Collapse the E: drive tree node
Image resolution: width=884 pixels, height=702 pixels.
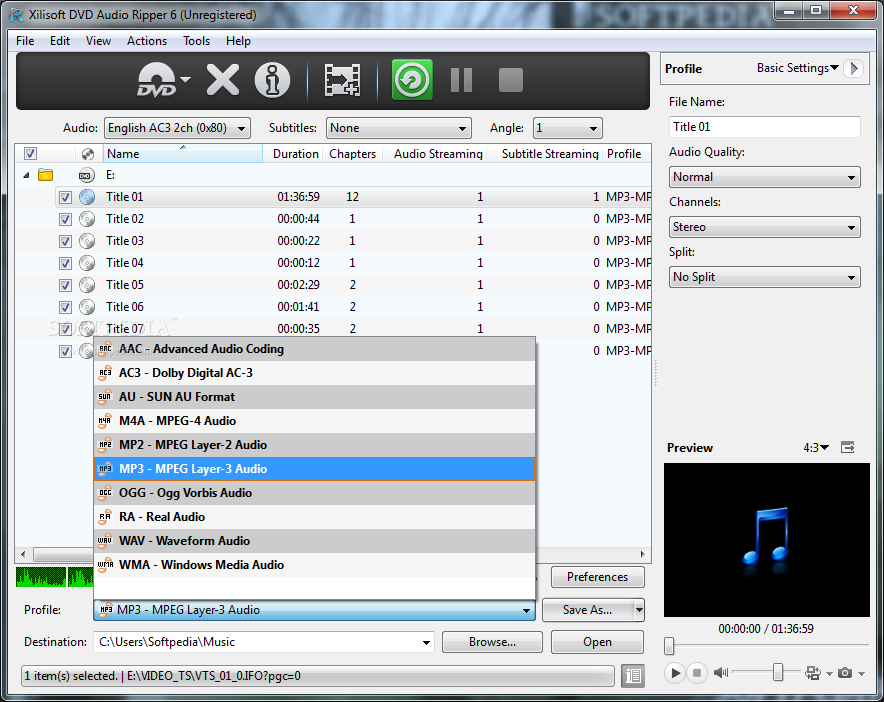click(26, 175)
